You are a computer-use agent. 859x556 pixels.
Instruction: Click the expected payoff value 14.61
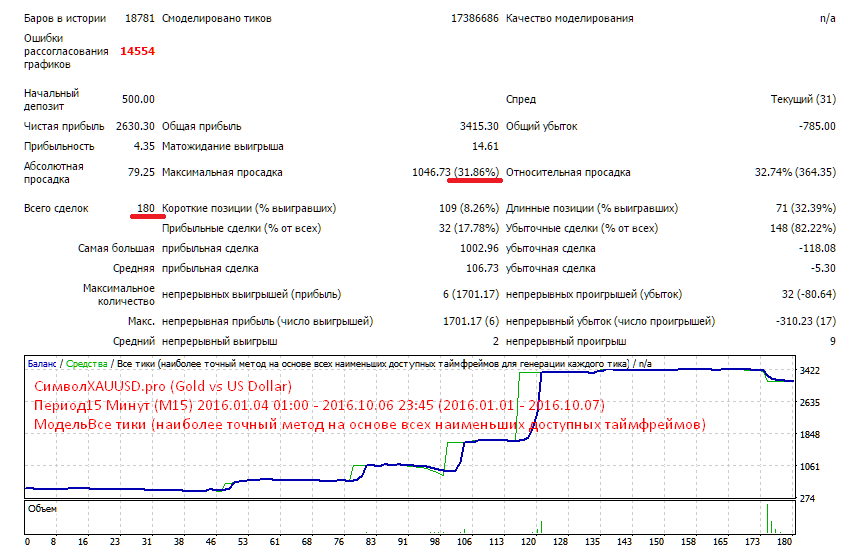click(485, 146)
